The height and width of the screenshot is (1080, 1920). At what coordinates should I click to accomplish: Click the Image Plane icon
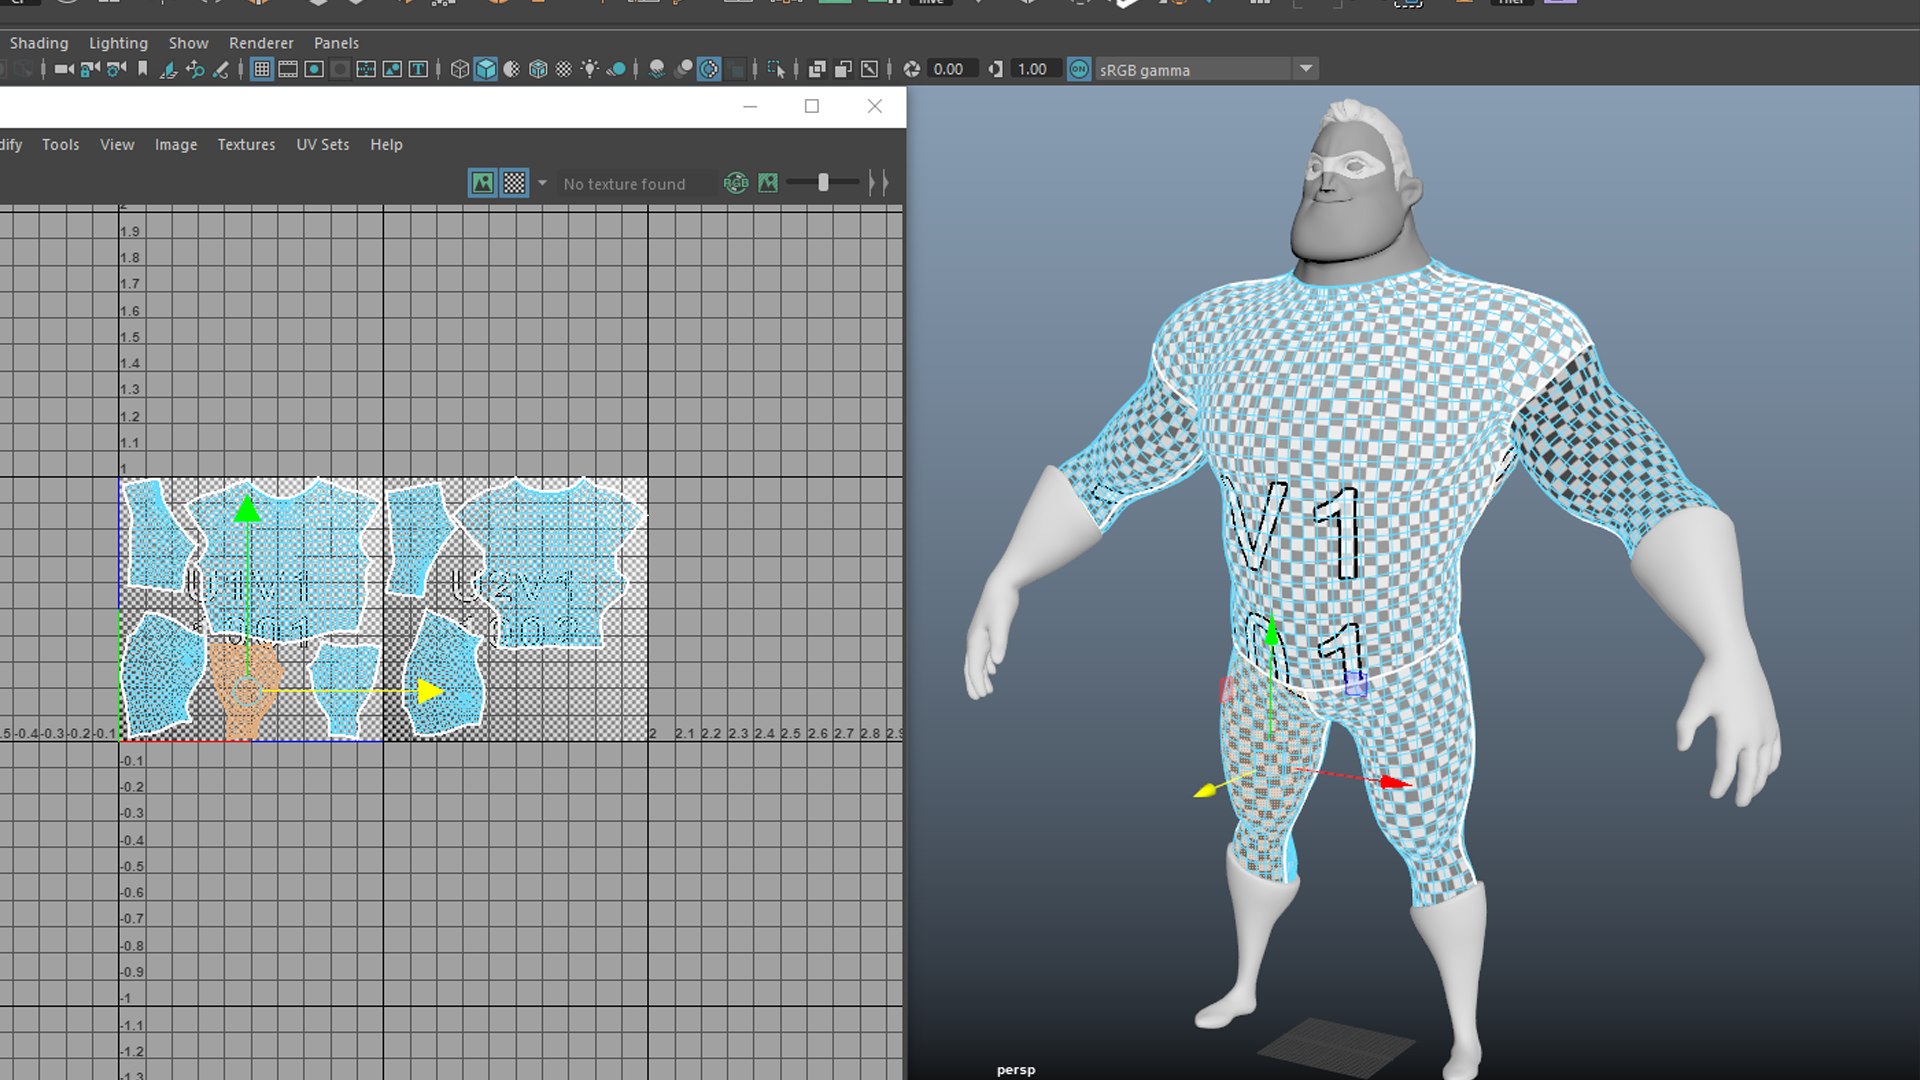[x=168, y=69]
